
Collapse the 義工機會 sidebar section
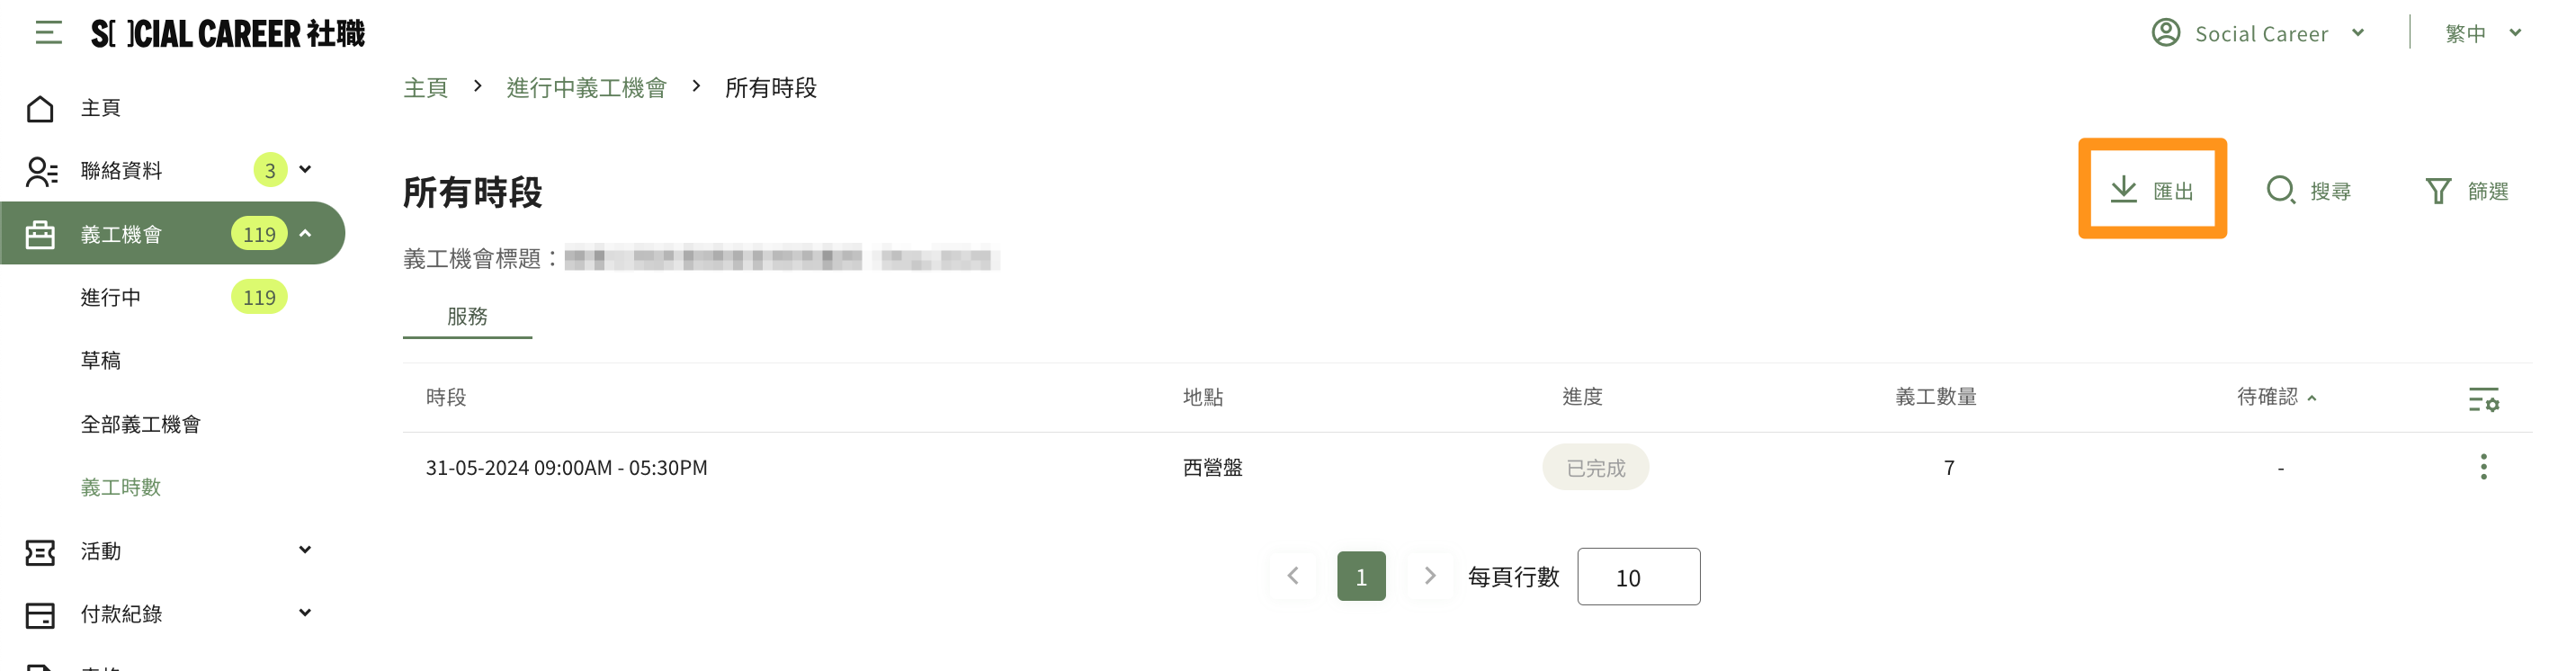[305, 234]
